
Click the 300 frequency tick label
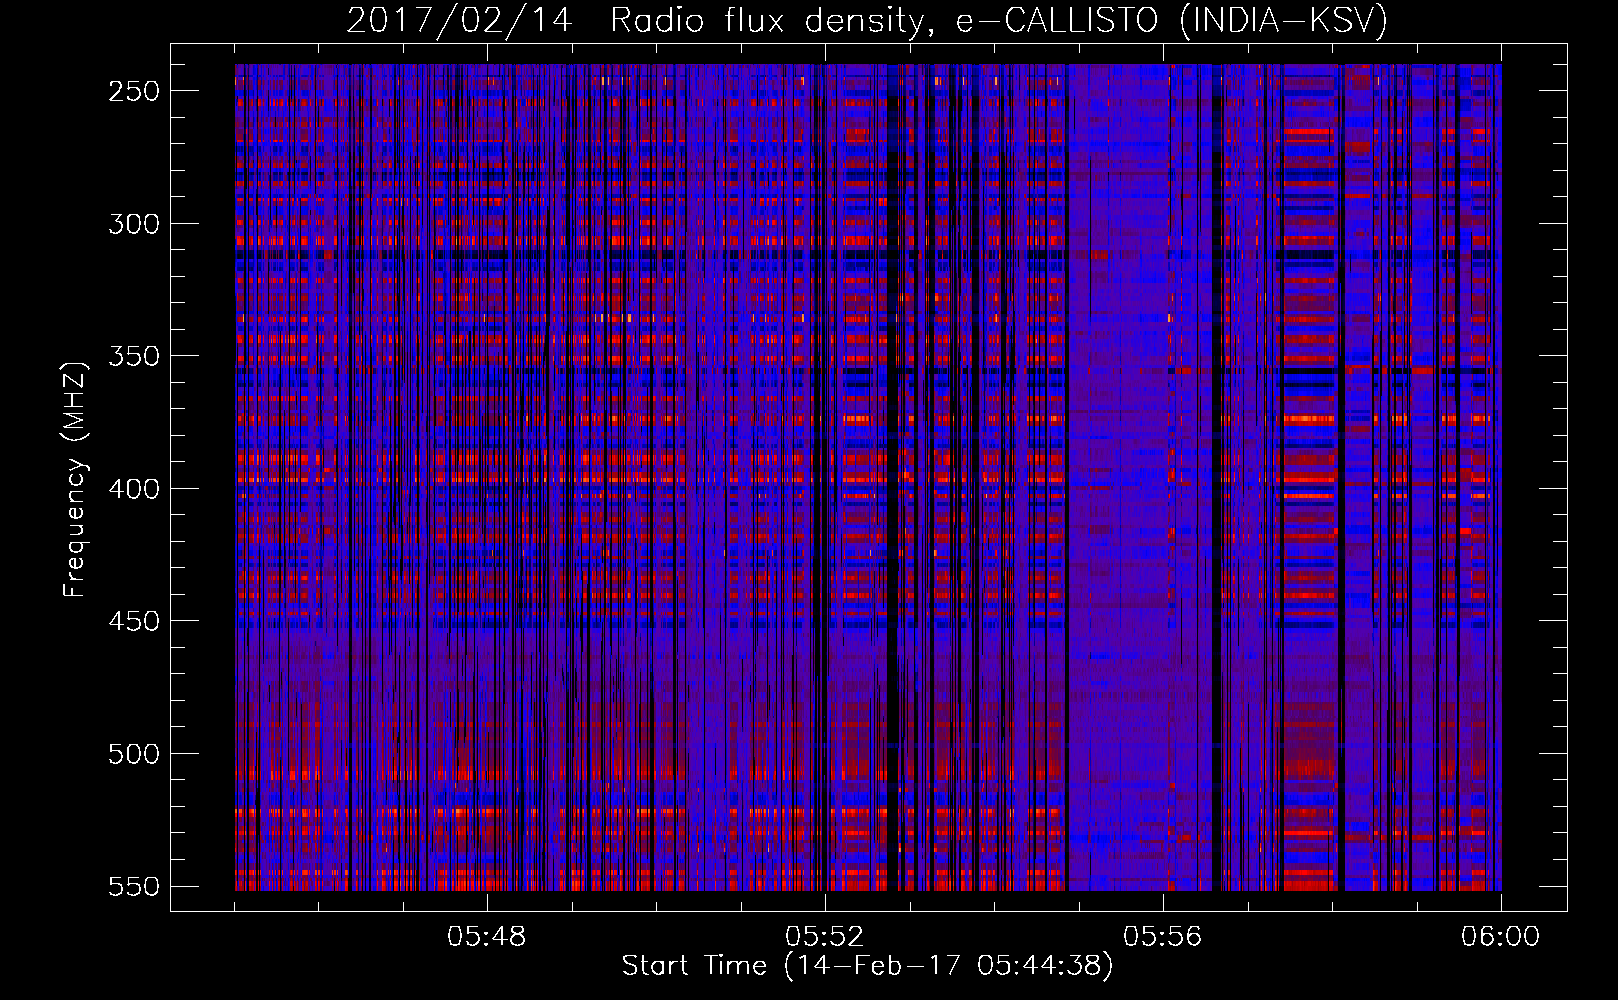point(133,224)
